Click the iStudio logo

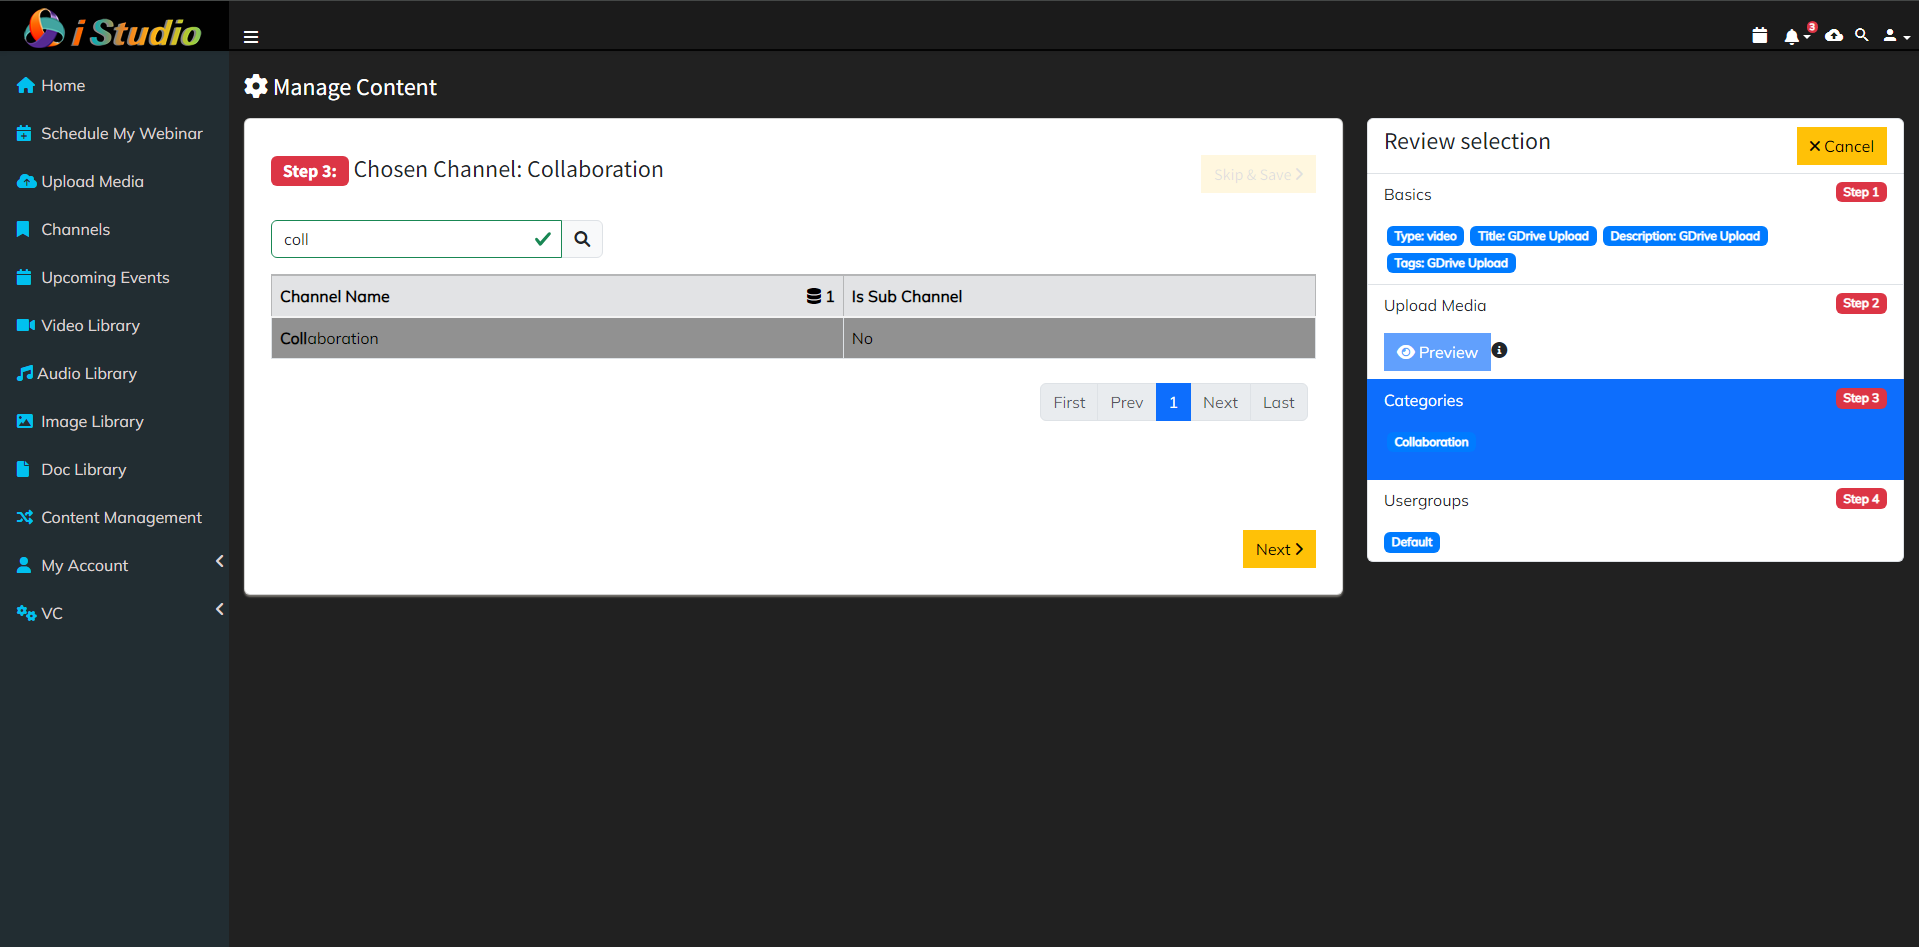(114, 28)
